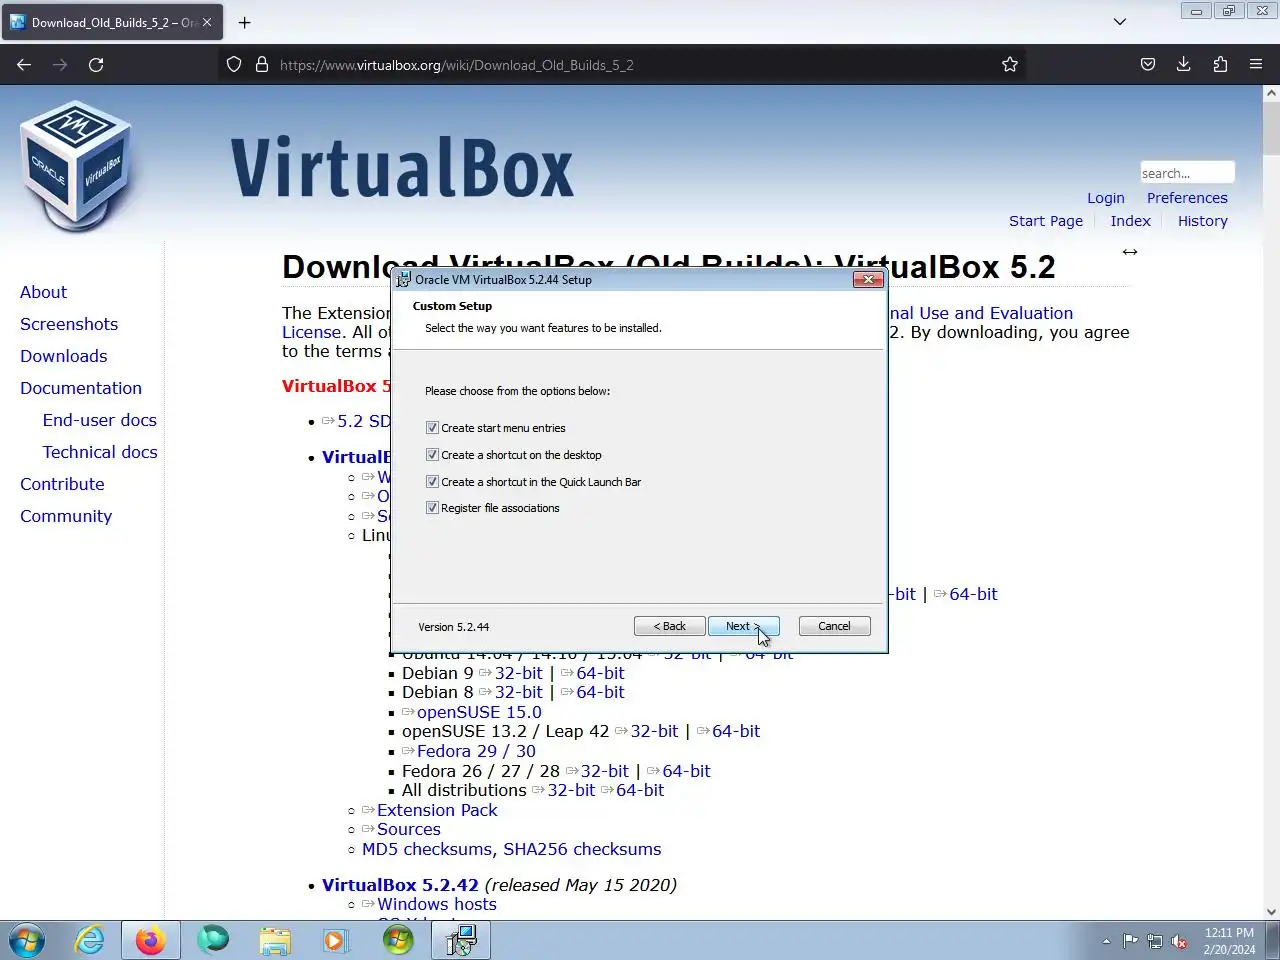Select the VirtualBox installer taskbar icon

point(461,940)
